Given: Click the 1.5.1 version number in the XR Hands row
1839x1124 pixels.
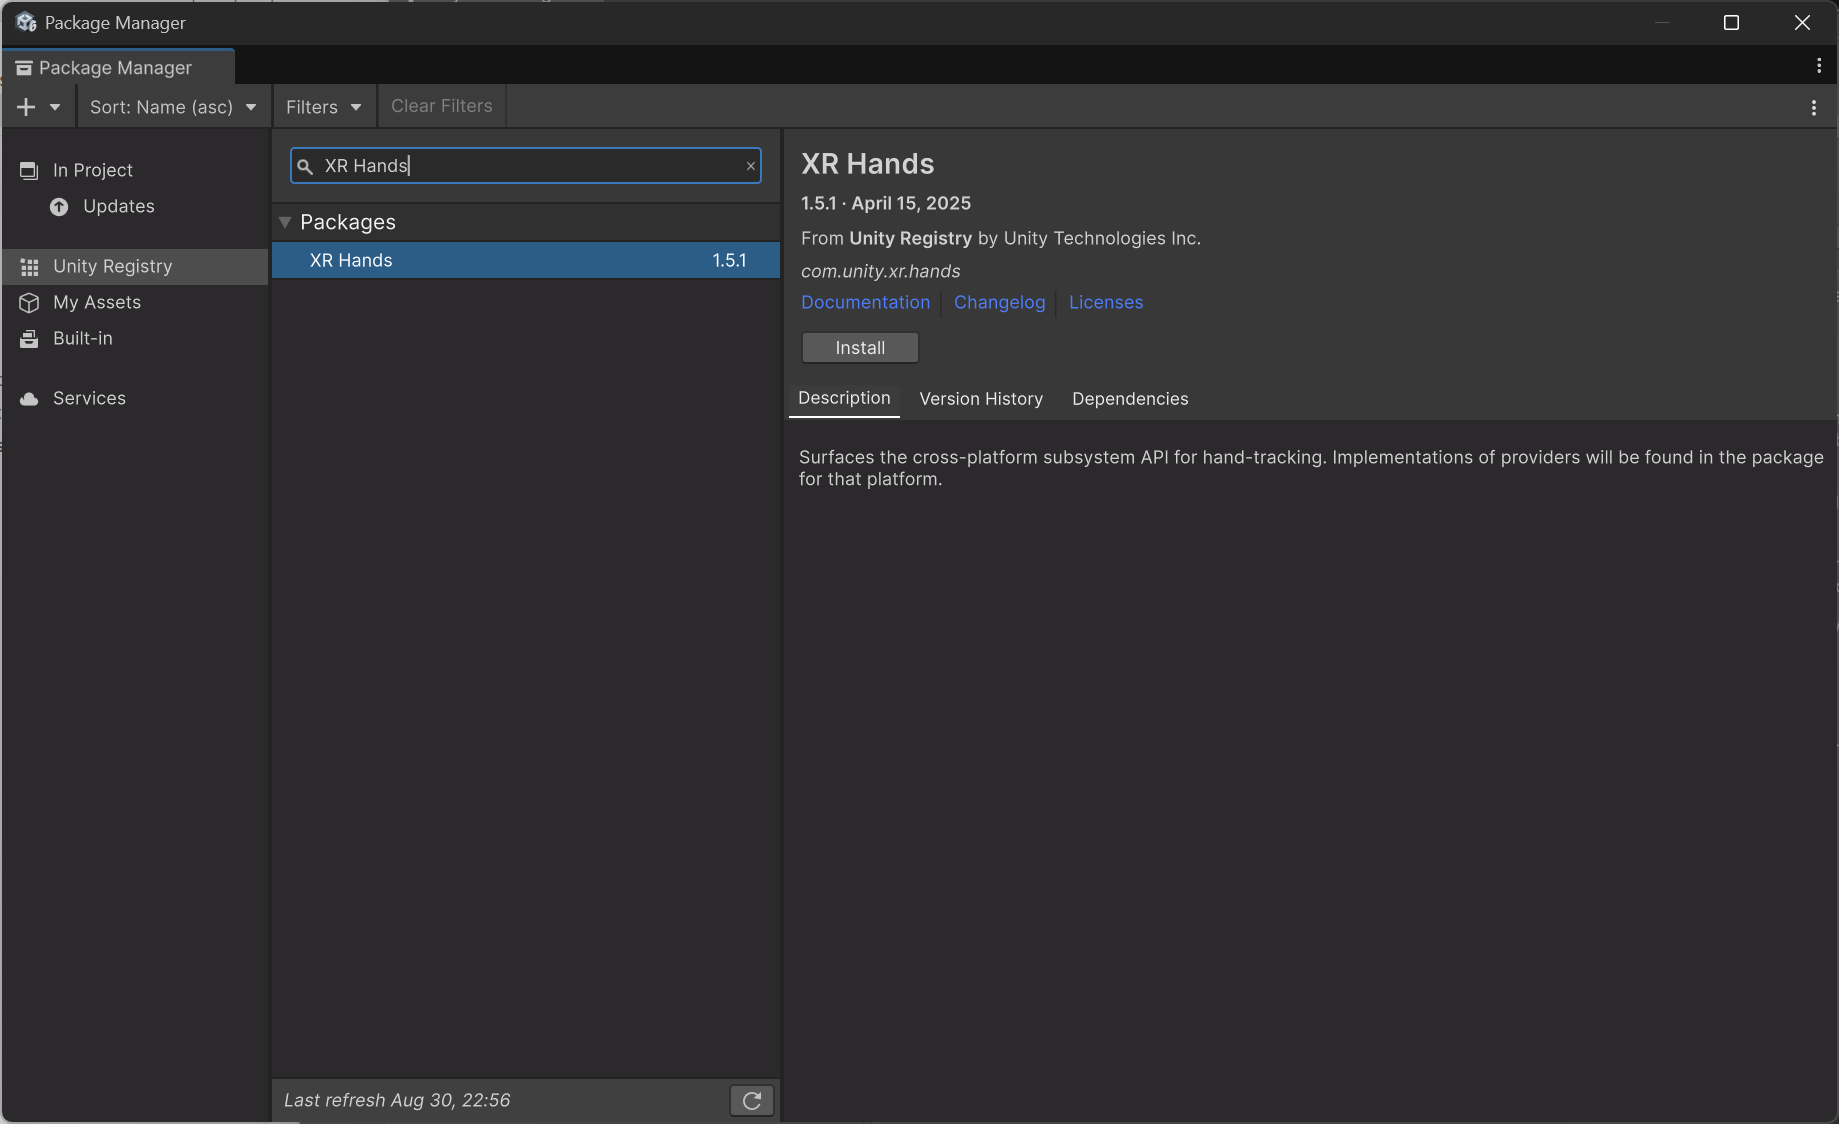Looking at the screenshot, I should [729, 260].
